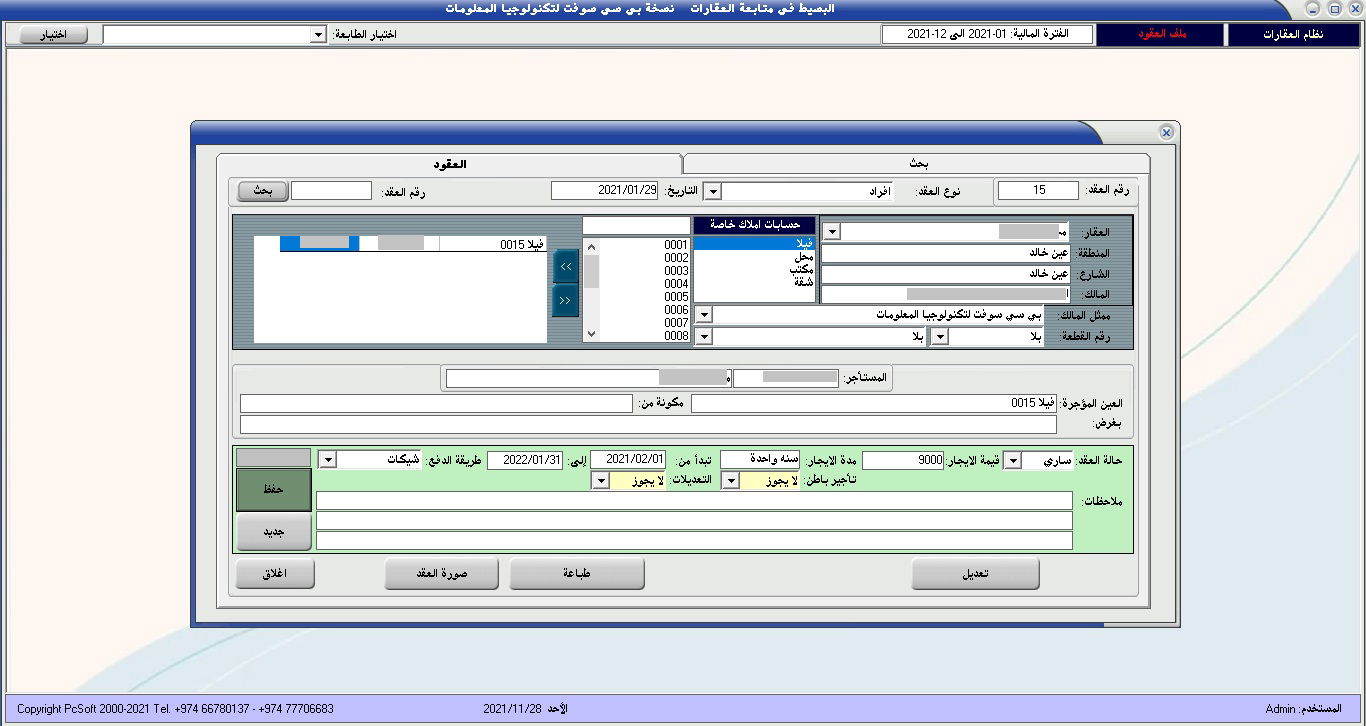Click the upper double-arrow transfer button
The image size is (1366, 726).
coord(565,267)
